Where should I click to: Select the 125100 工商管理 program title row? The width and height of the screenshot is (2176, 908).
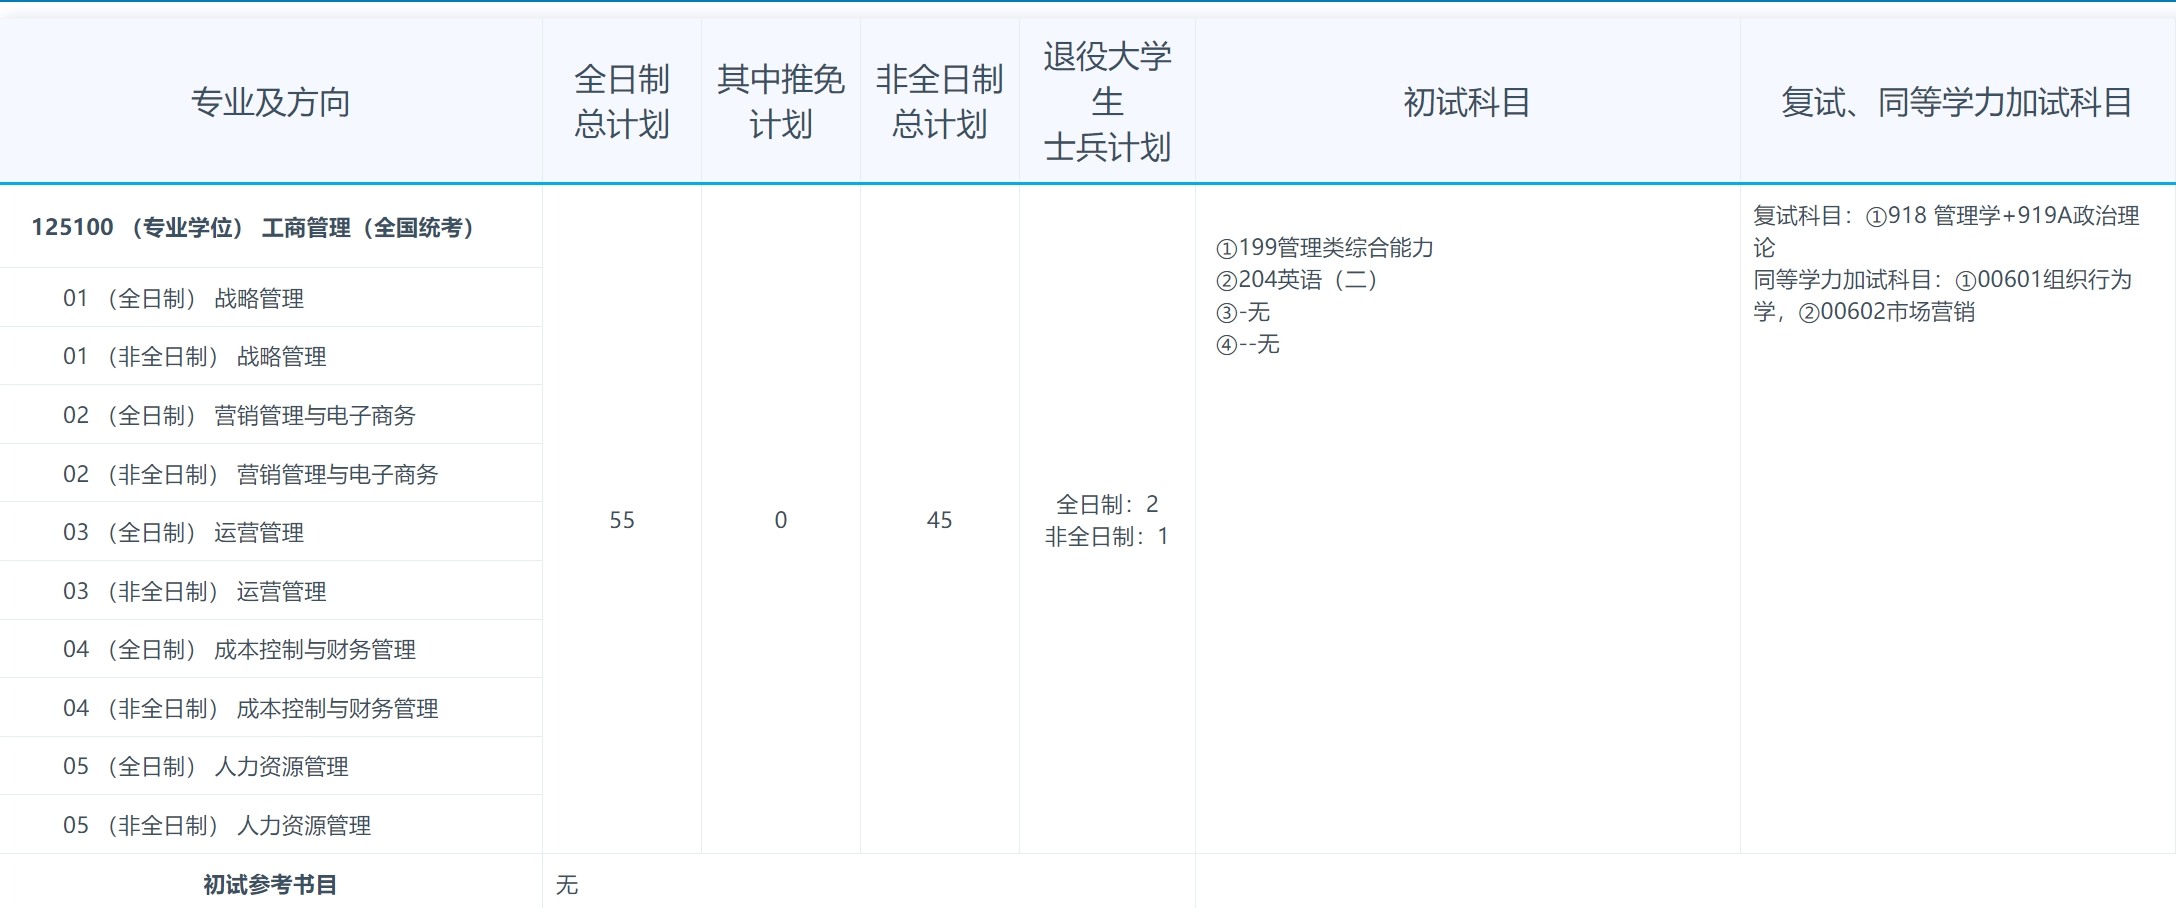pos(270,227)
